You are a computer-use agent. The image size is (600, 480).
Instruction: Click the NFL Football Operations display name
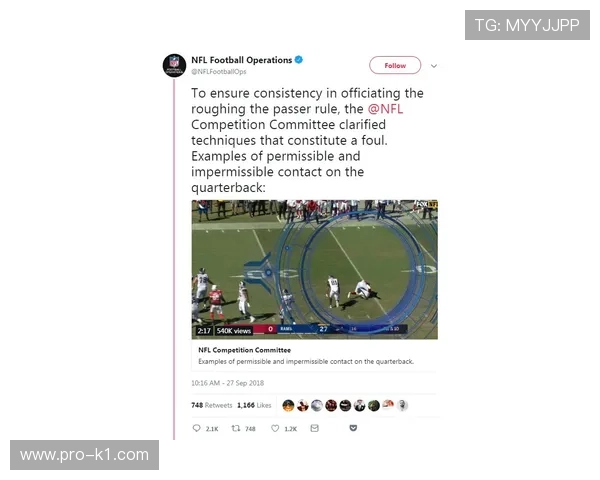coord(241,60)
